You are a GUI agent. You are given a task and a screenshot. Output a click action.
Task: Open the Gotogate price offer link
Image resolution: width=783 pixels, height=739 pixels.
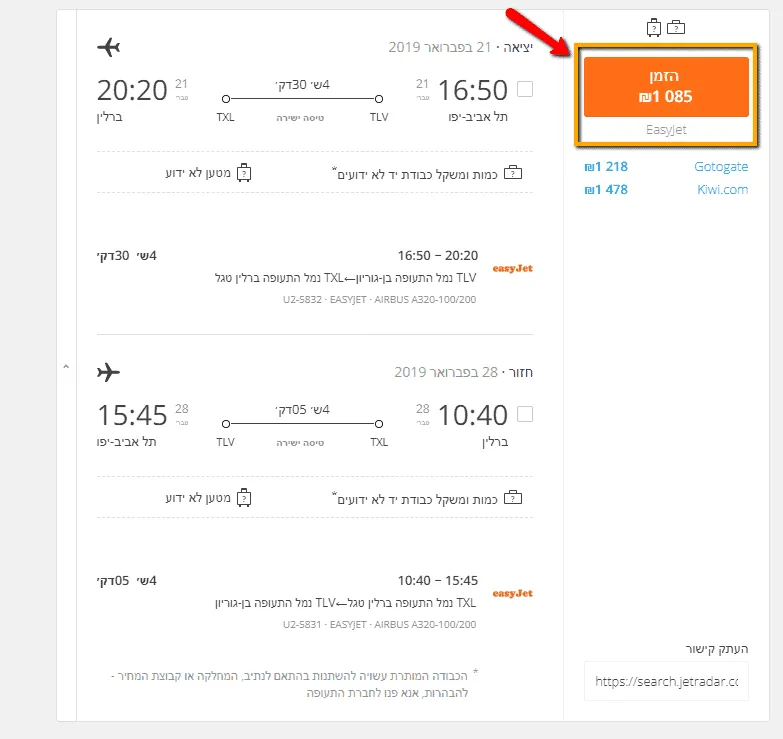tap(720, 167)
